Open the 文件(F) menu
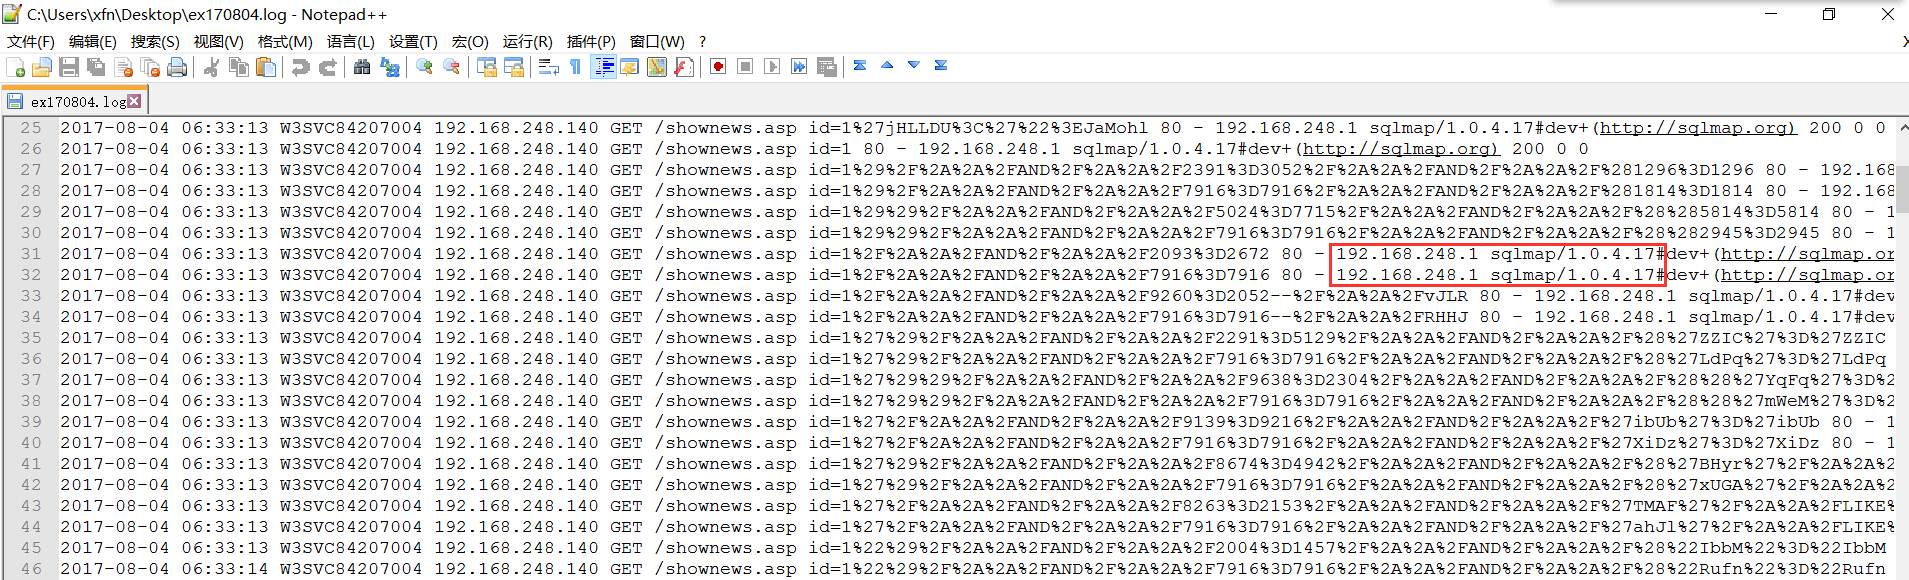1909x580 pixels. point(31,41)
